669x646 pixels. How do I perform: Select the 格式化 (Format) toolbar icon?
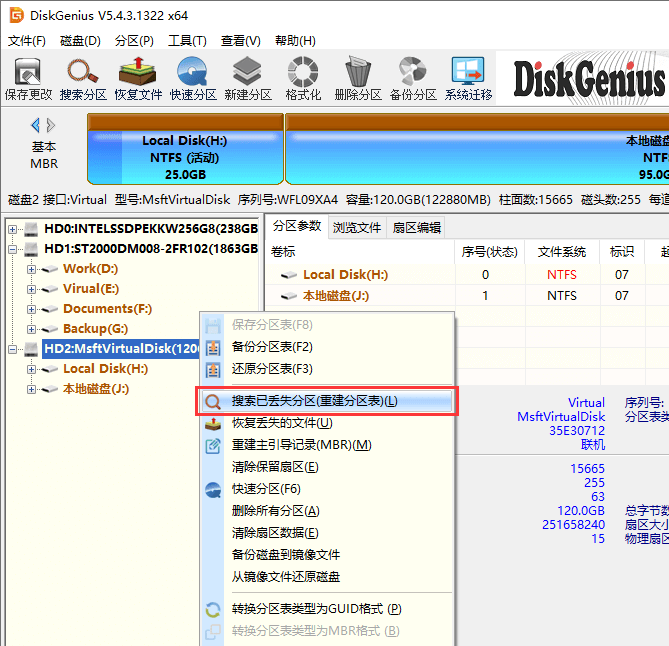coord(303,78)
